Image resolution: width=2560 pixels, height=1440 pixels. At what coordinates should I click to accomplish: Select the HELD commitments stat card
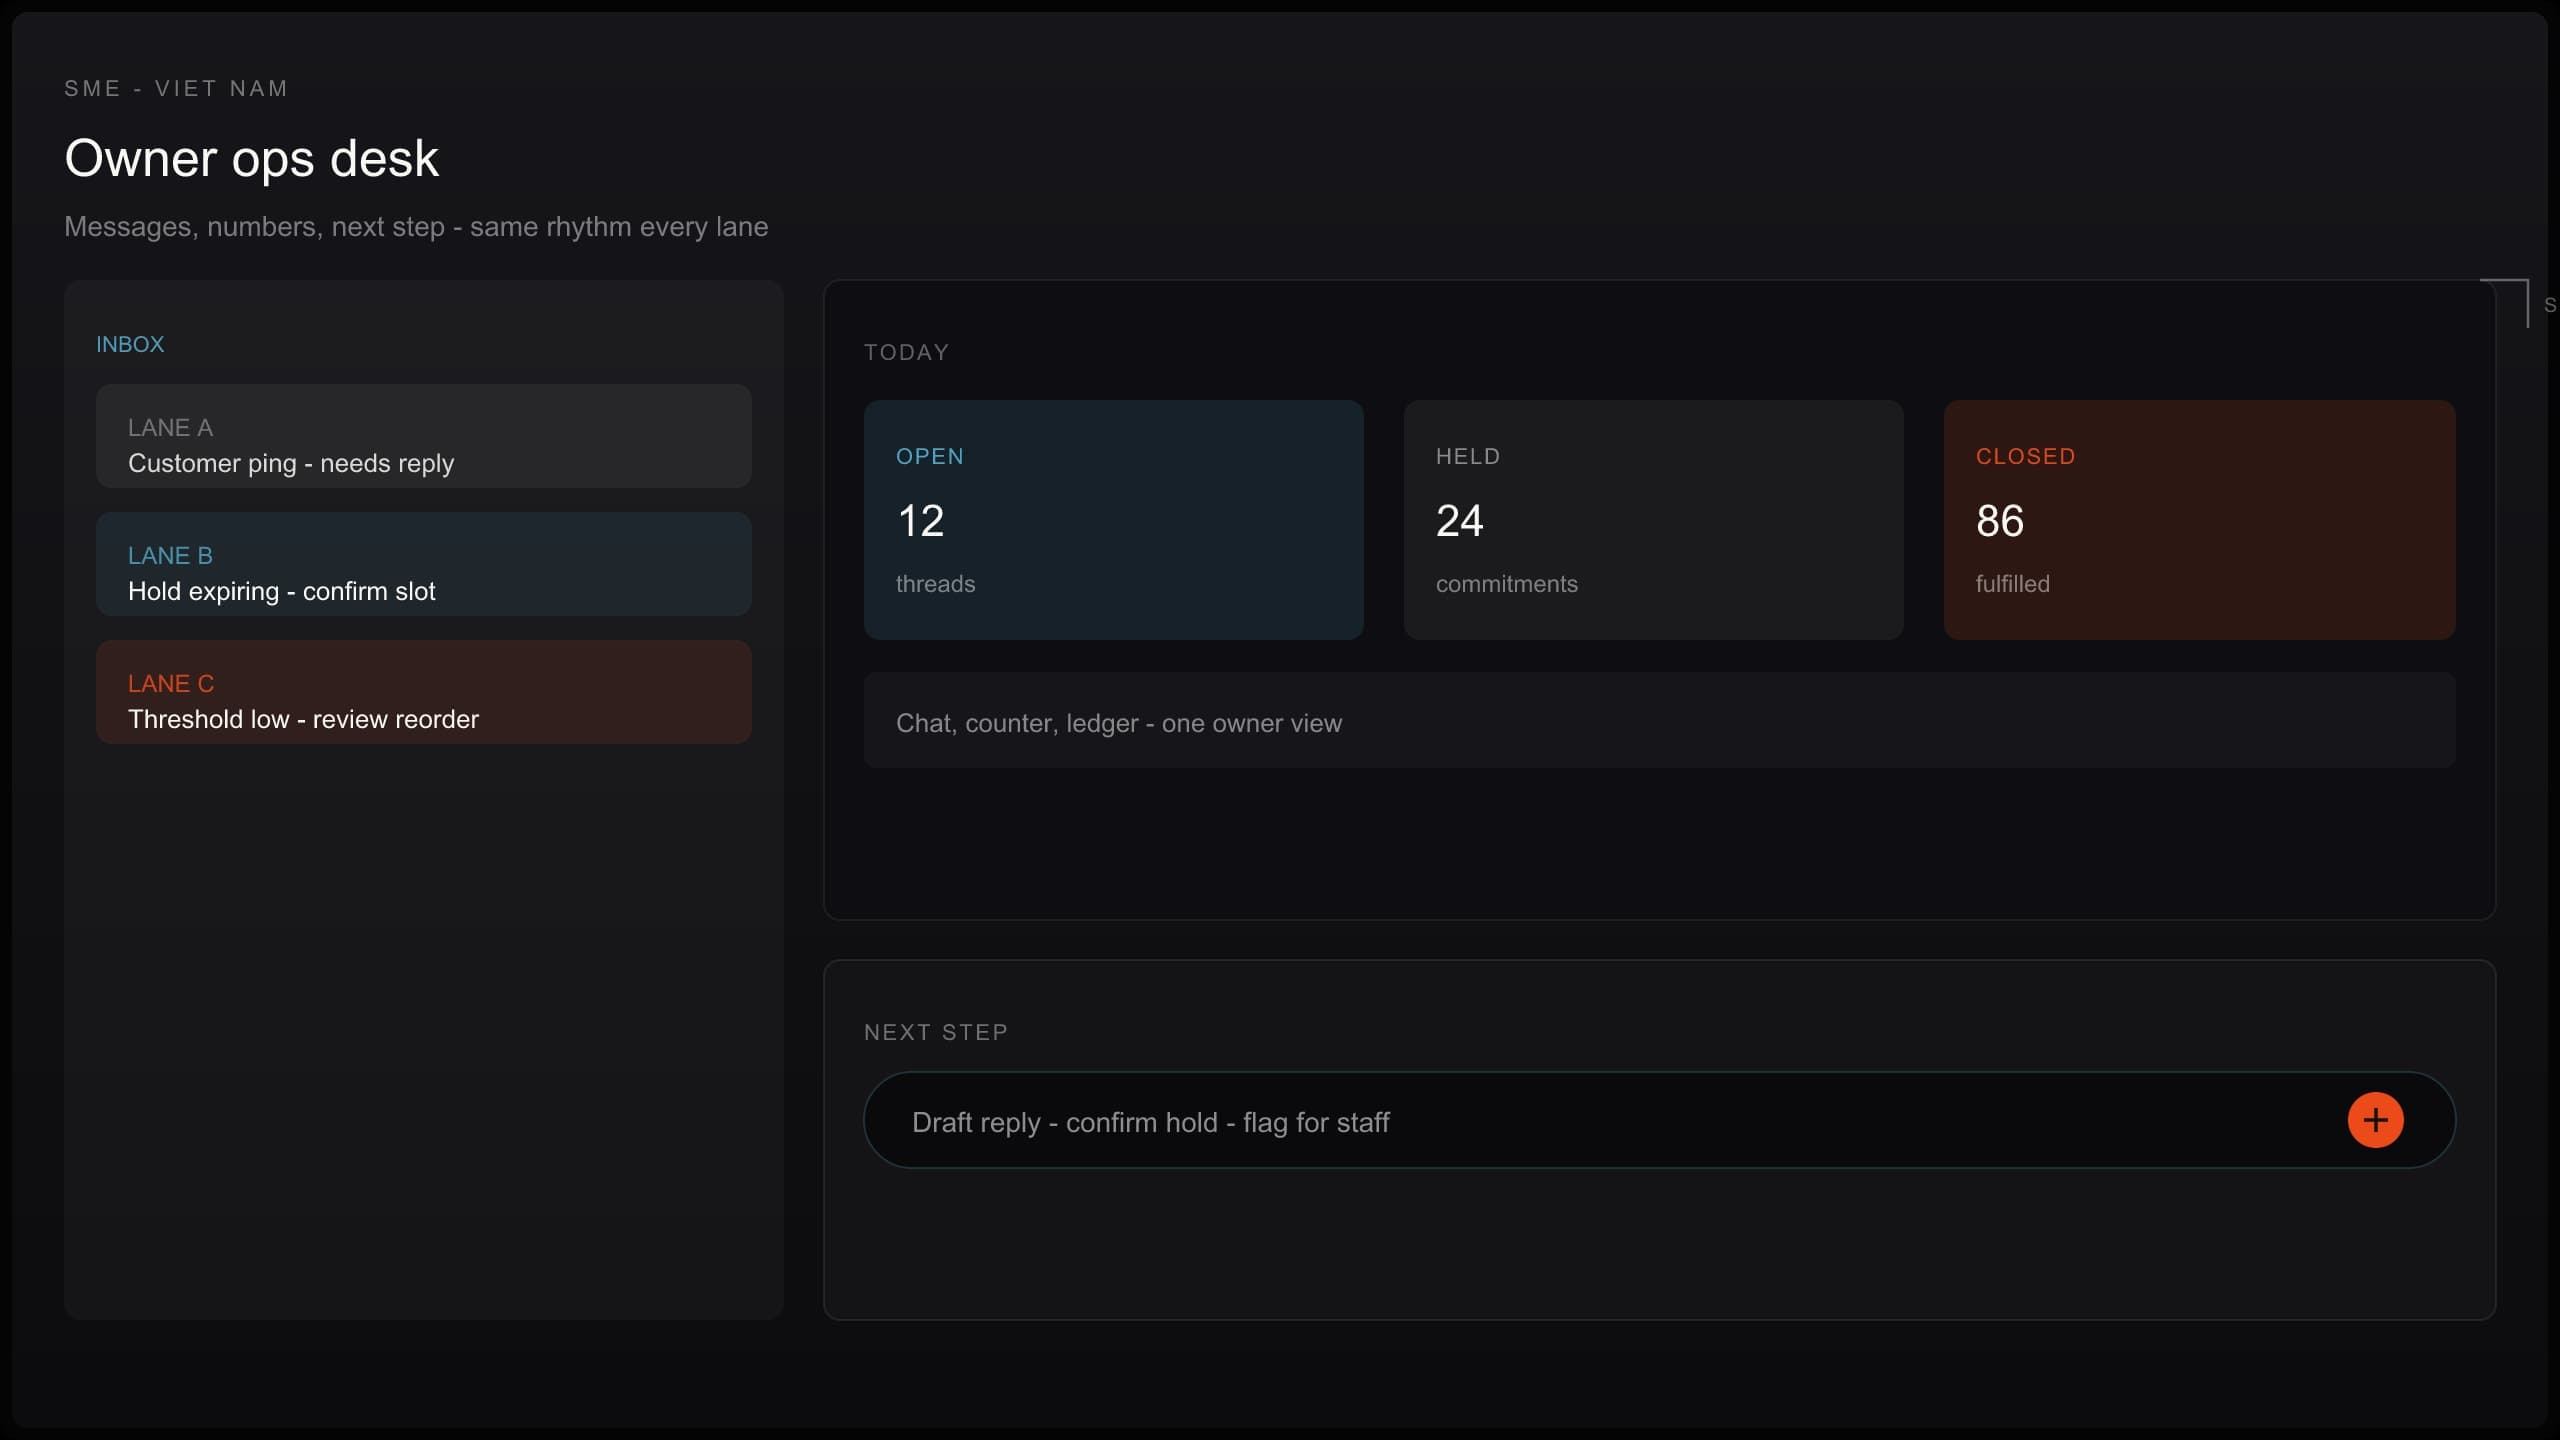[1654, 520]
